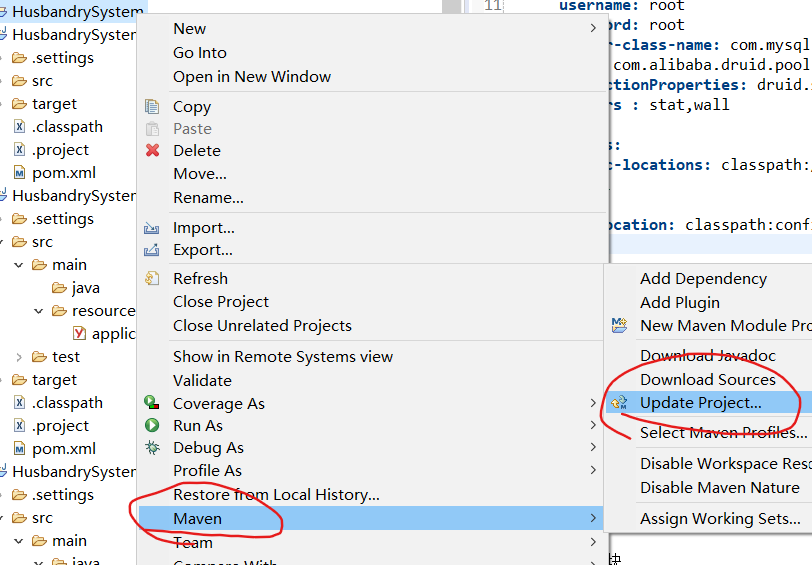The image size is (812, 565).
Task: Select Go Into from context menu
Action: pyautogui.click(x=200, y=52)
